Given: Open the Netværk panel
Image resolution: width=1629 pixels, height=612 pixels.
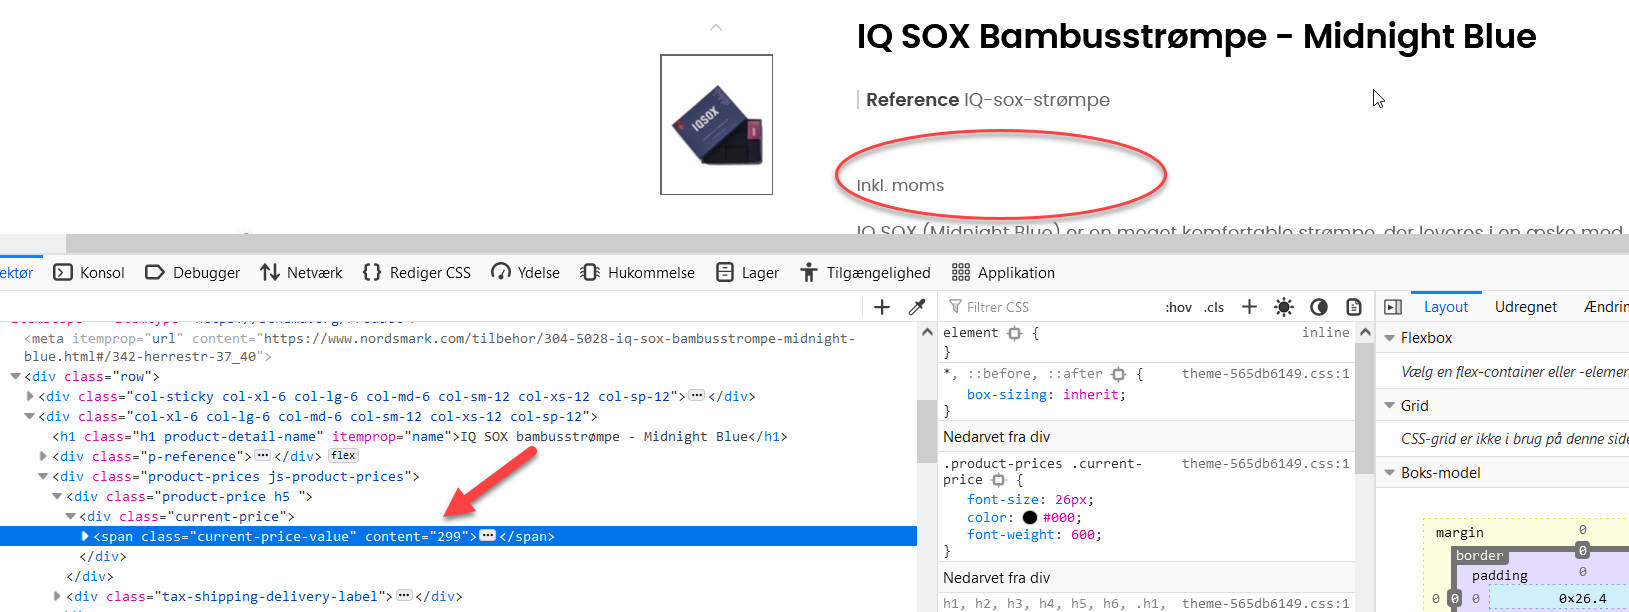Looking at the screenshot, I should pos(301,272).
